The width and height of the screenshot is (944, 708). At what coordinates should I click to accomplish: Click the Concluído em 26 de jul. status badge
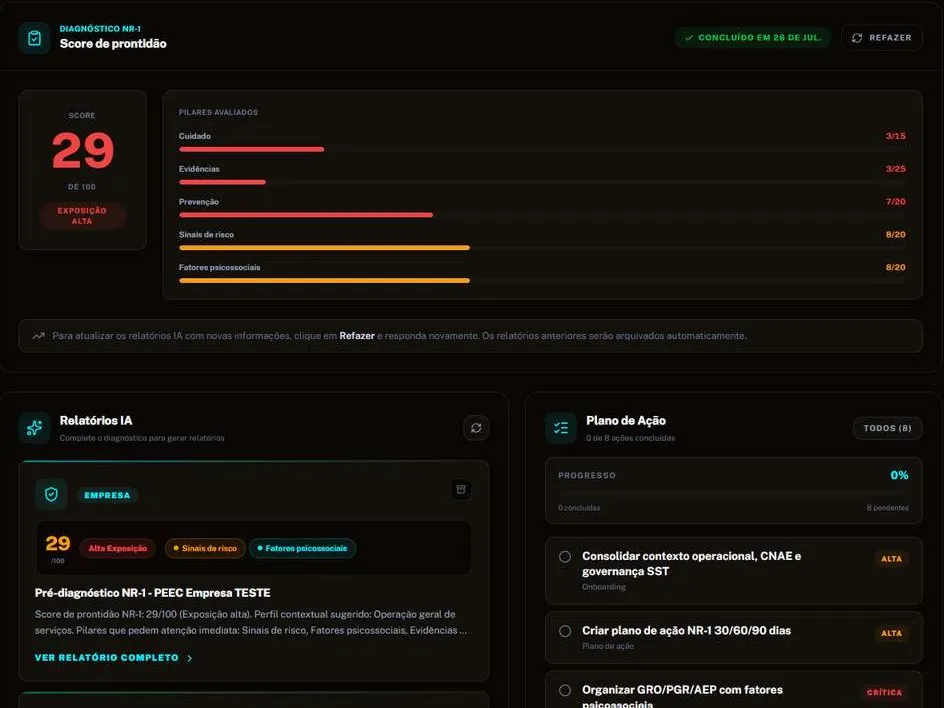[x=753, y=38]
